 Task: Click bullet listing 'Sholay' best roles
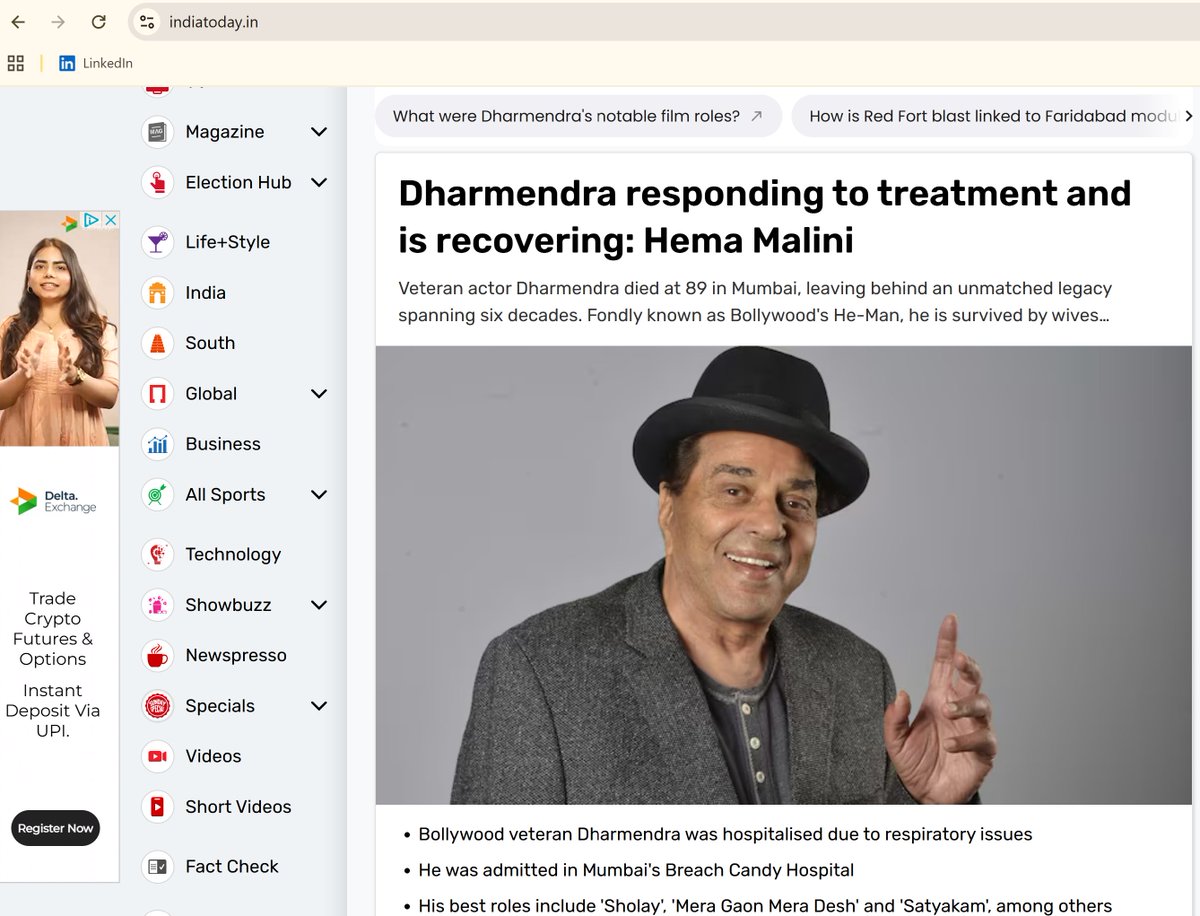(x=765, y=906)
